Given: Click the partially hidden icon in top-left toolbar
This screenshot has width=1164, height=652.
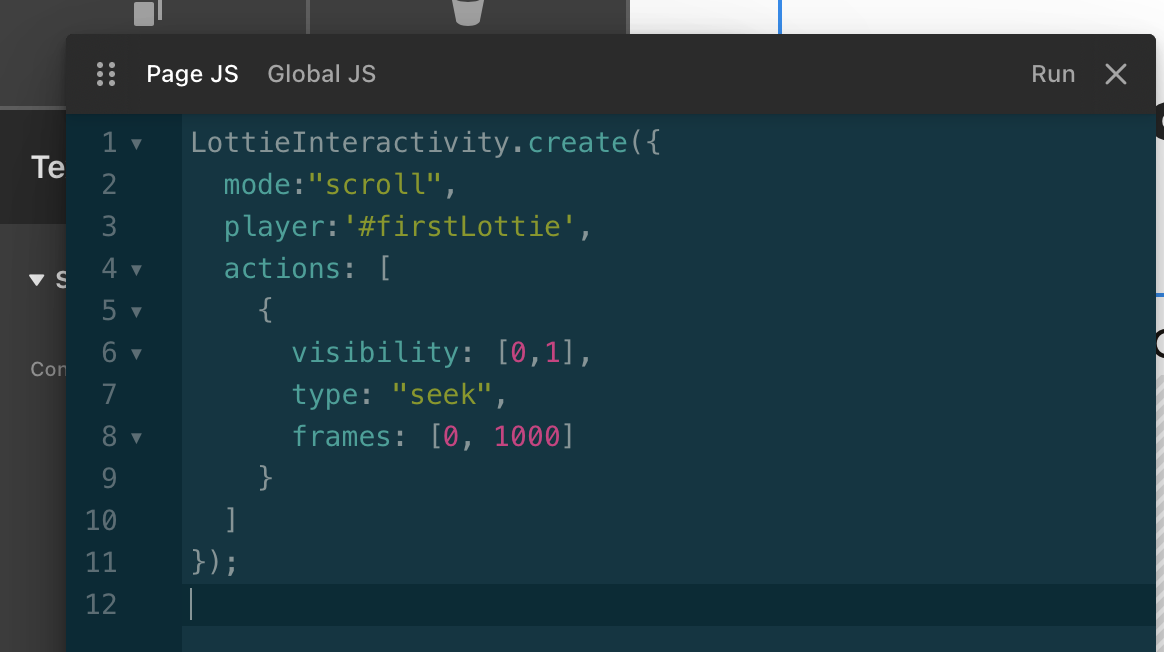Looking at the screenshot, I should pyautogui.click(x=147, y=13).
